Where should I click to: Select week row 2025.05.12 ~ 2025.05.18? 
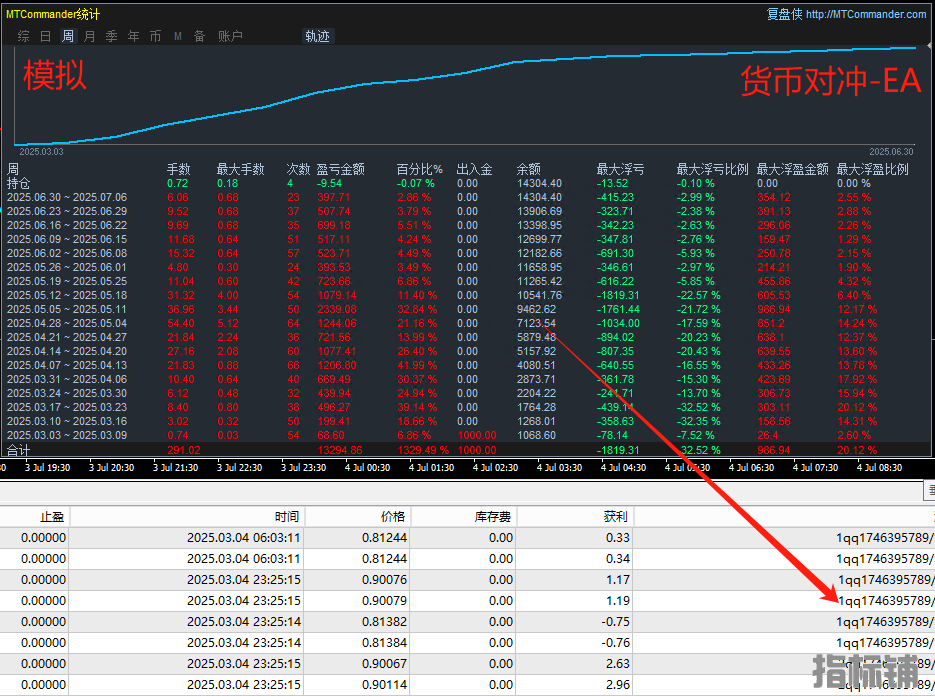pyautogui.click(x=465, y=295)
